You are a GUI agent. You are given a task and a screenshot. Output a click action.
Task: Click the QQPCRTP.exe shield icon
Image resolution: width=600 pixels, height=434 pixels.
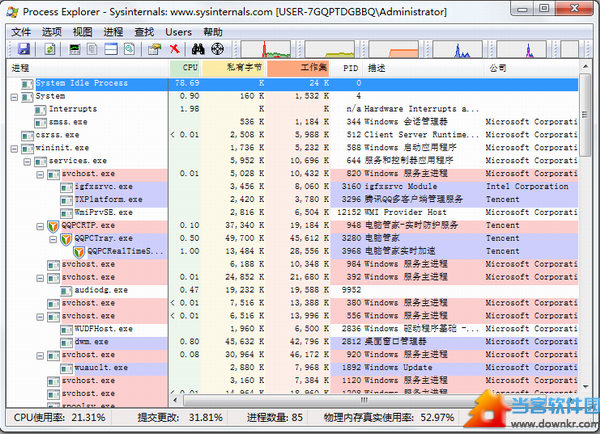(x=53, y=226)
